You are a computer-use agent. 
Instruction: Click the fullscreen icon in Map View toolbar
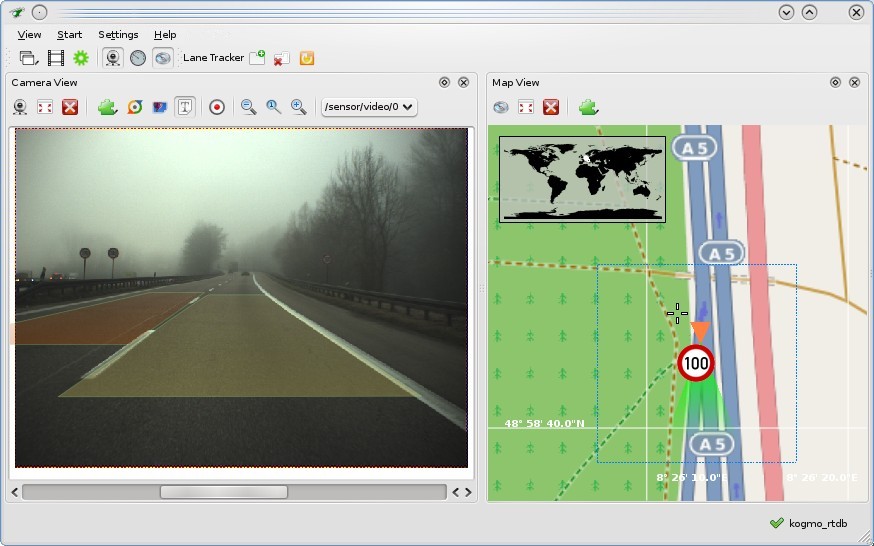525,107
